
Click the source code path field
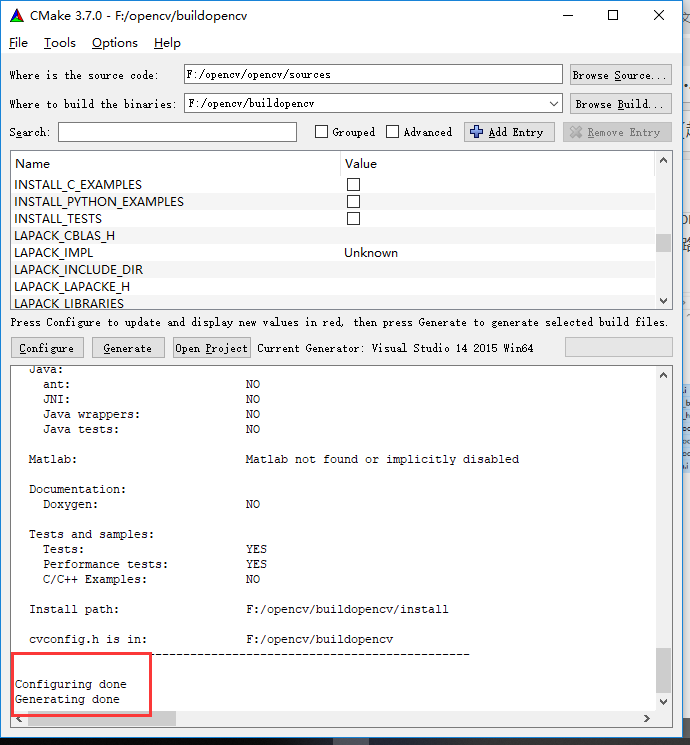coord(373,75)
